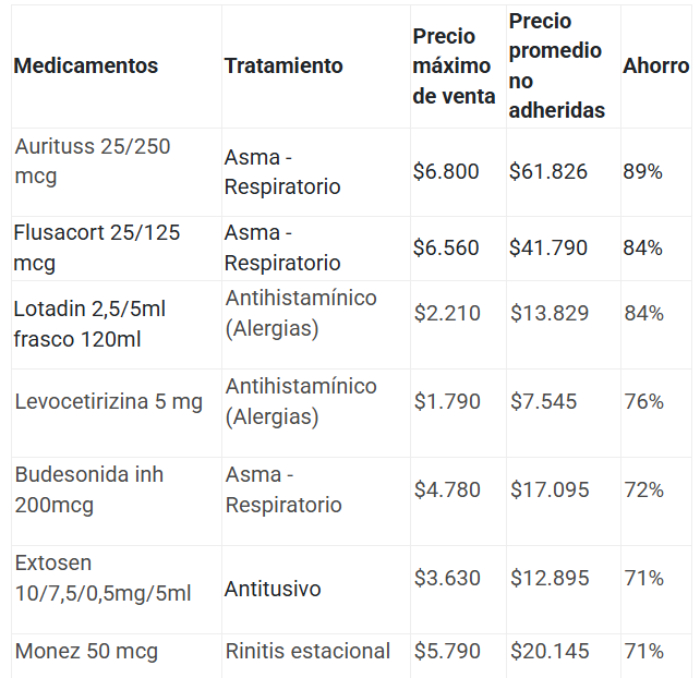This screenshot has height=678, width=700.
Task: Click the Rinitis estacional treatment cell
Action: 308,651
